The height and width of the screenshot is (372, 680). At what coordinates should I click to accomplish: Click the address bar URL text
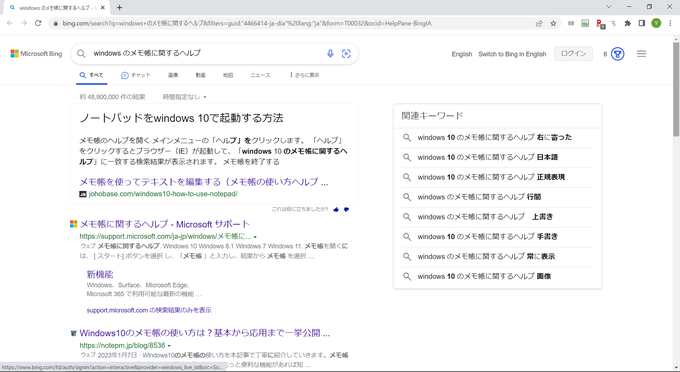point(247,23)
